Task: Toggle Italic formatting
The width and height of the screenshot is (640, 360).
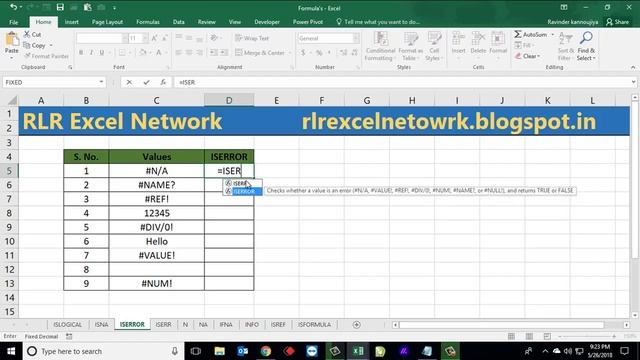Action: pyautogui.click(x=91, y=53)
